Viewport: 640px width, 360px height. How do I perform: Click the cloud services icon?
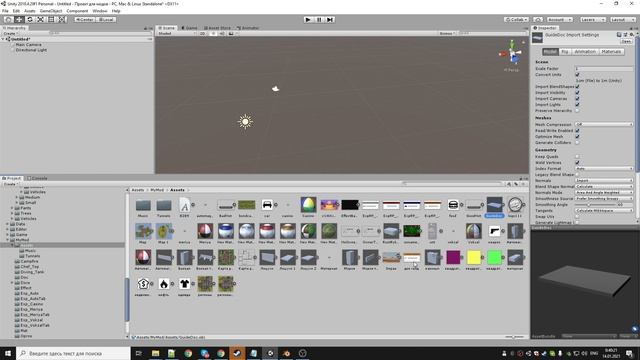tap(538, 19)
